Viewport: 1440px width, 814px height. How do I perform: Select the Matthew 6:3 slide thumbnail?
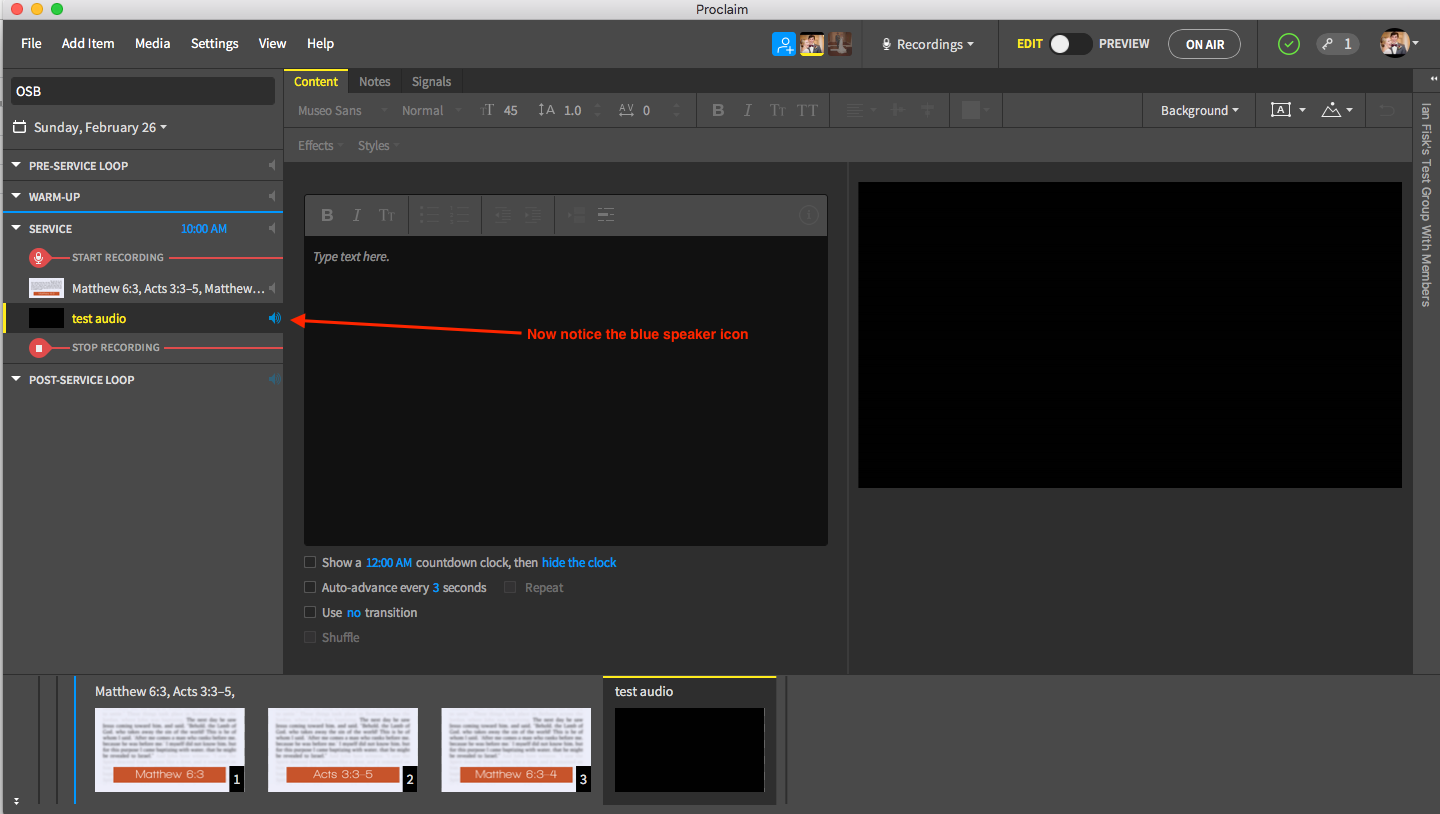point(169,750)
